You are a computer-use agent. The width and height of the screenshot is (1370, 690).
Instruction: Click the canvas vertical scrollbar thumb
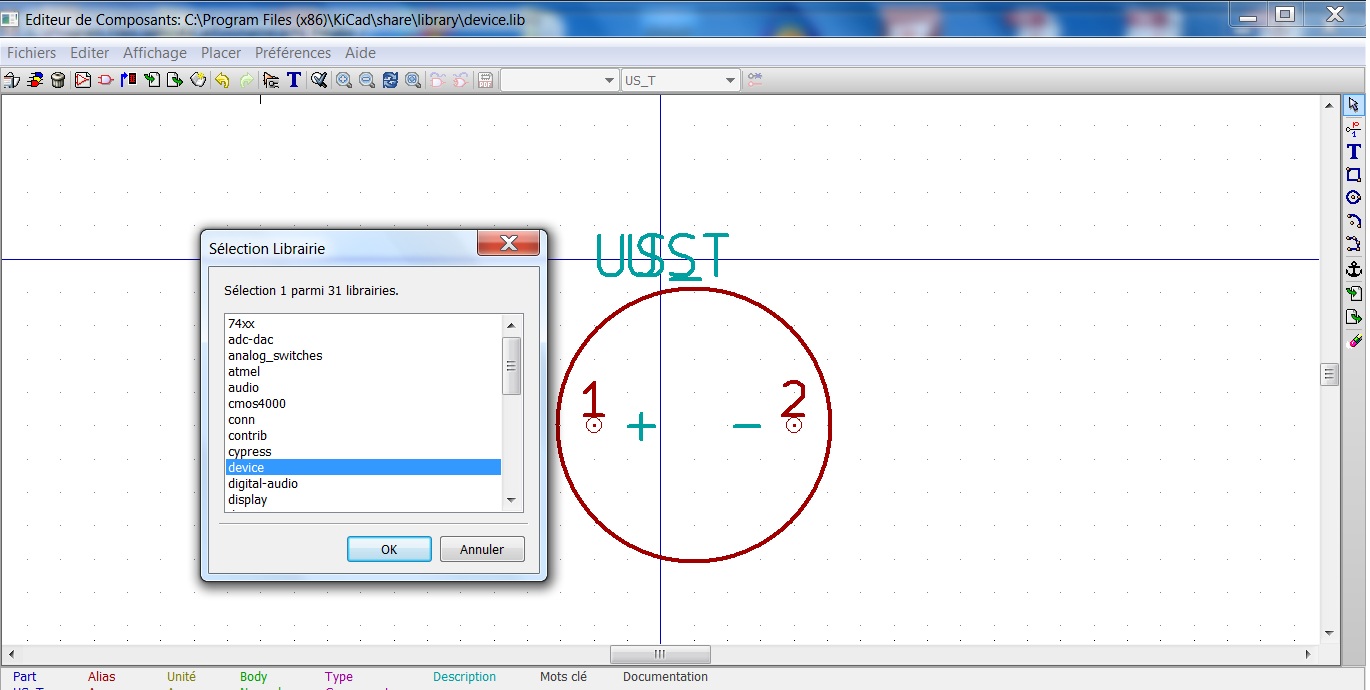tap(1329, 375)
